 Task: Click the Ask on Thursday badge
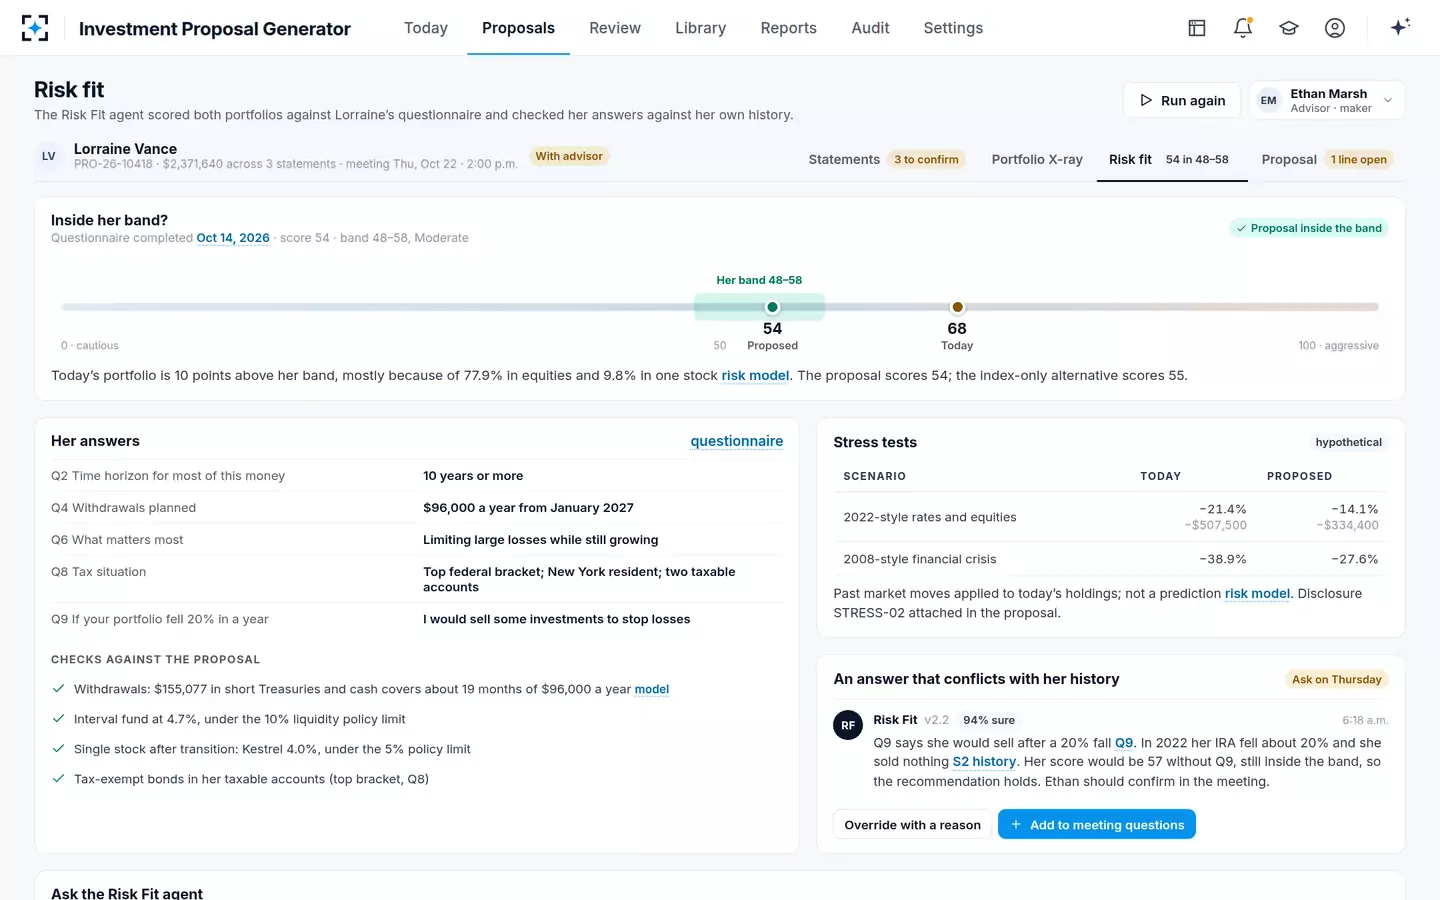pos(1336,679)
